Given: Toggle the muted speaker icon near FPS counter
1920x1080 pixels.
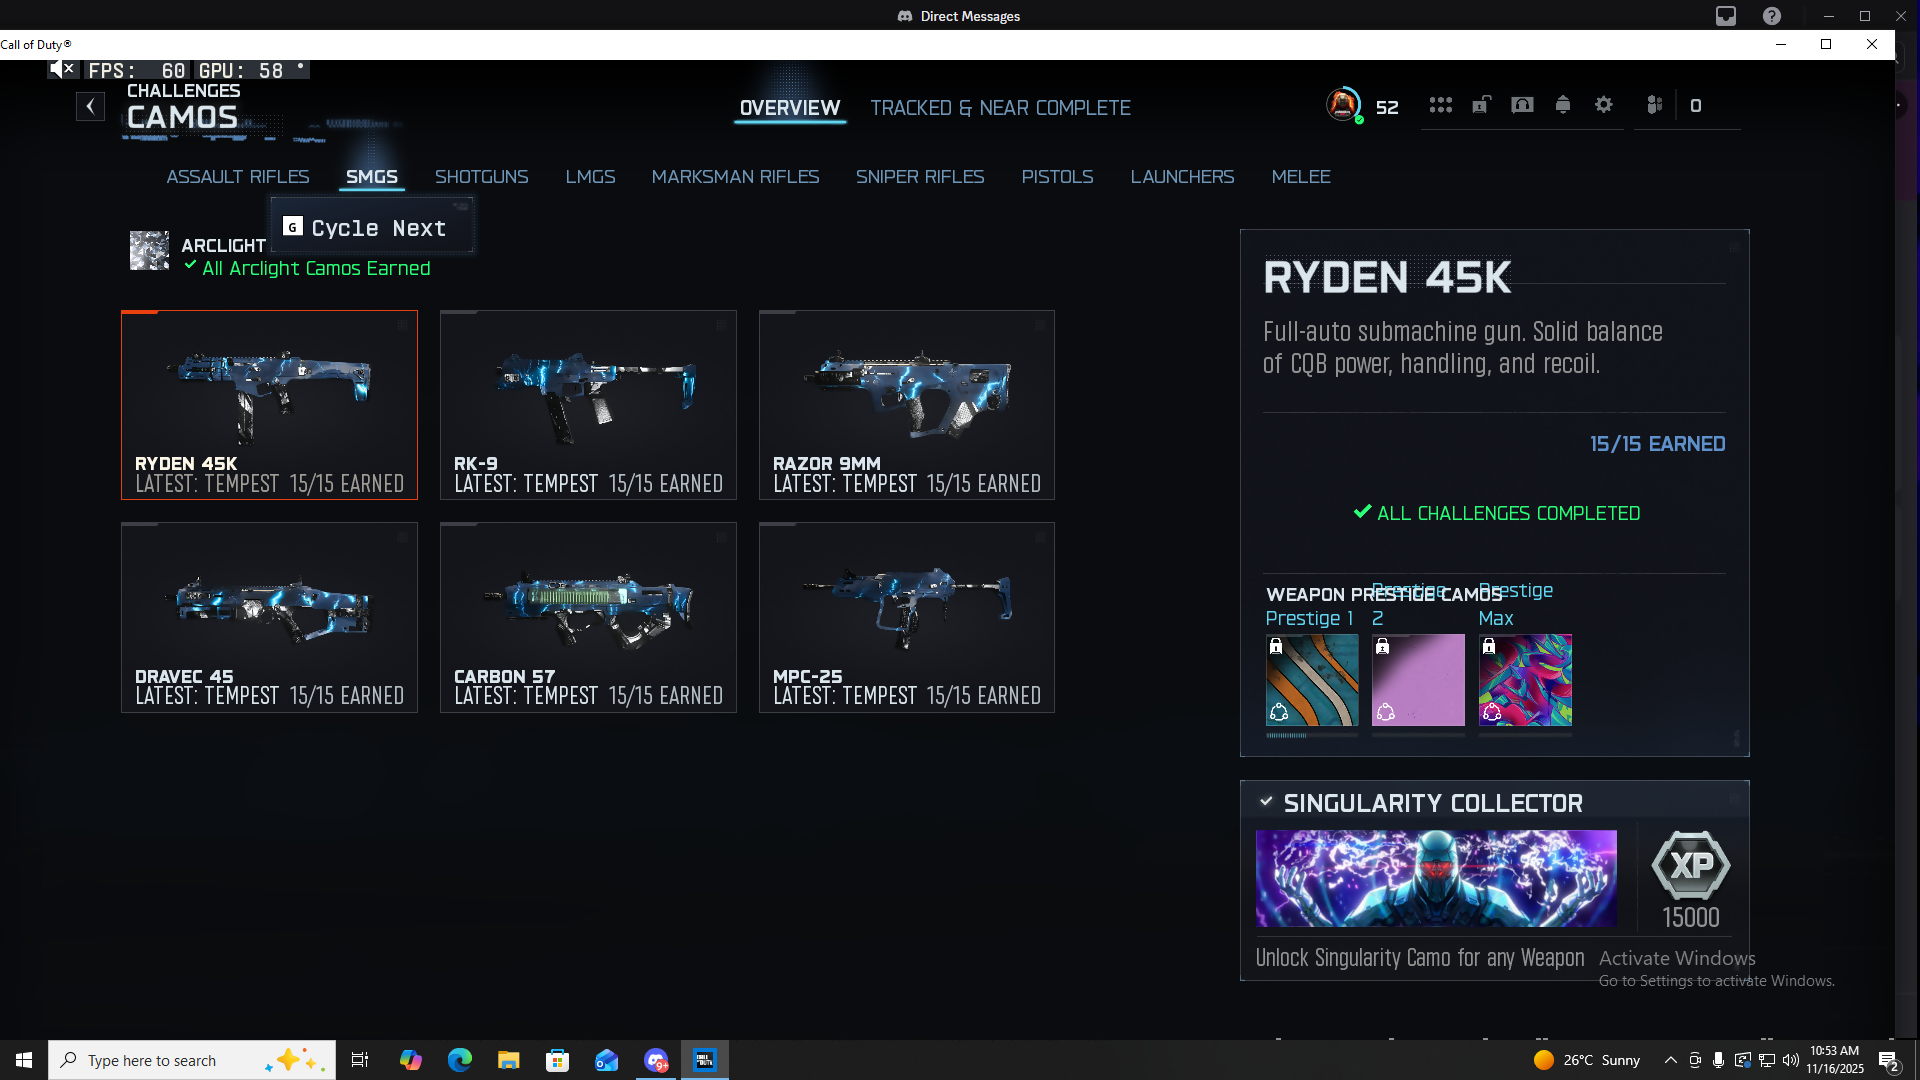Looking at the screenshot, I should [x=62, y=69].
